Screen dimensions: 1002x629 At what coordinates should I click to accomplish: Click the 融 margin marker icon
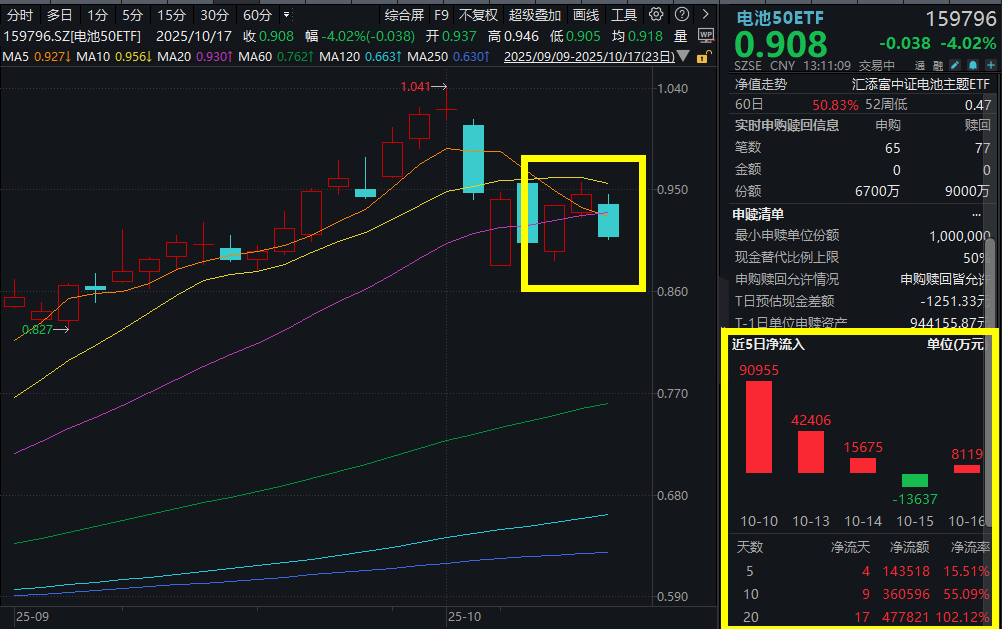(x=937, y=64)
